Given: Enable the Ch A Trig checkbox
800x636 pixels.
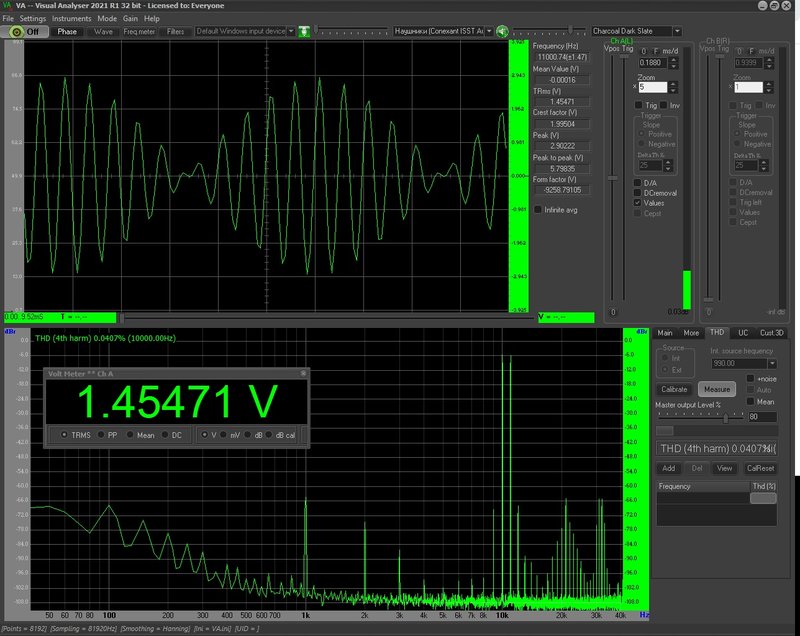Looking at the screenshot, I should tap(638, 105).
